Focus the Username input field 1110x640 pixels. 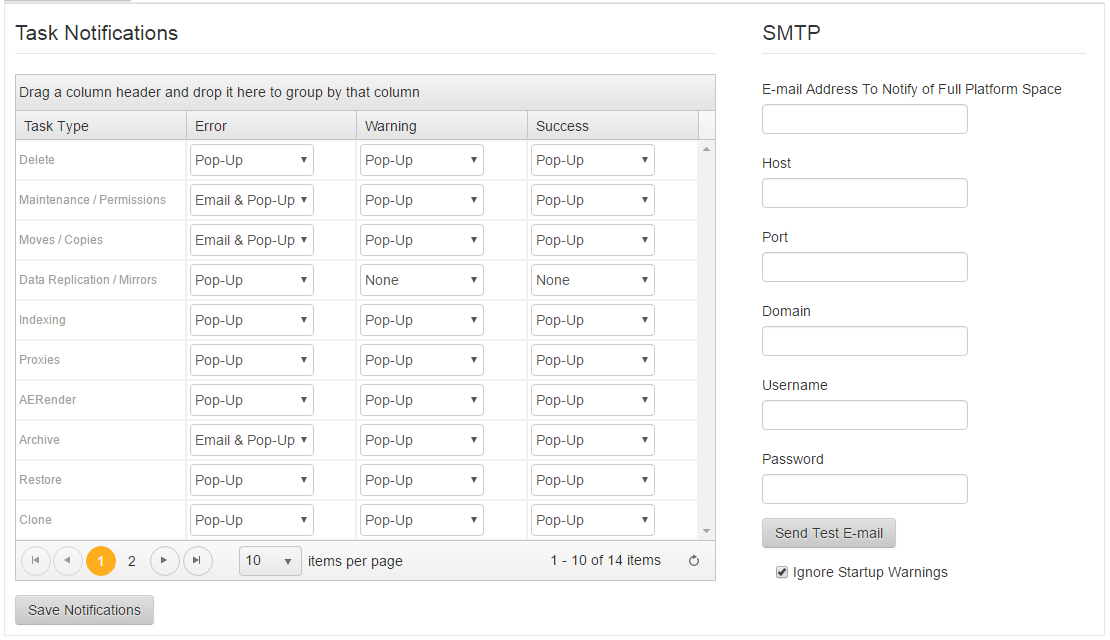coord(865,415)
